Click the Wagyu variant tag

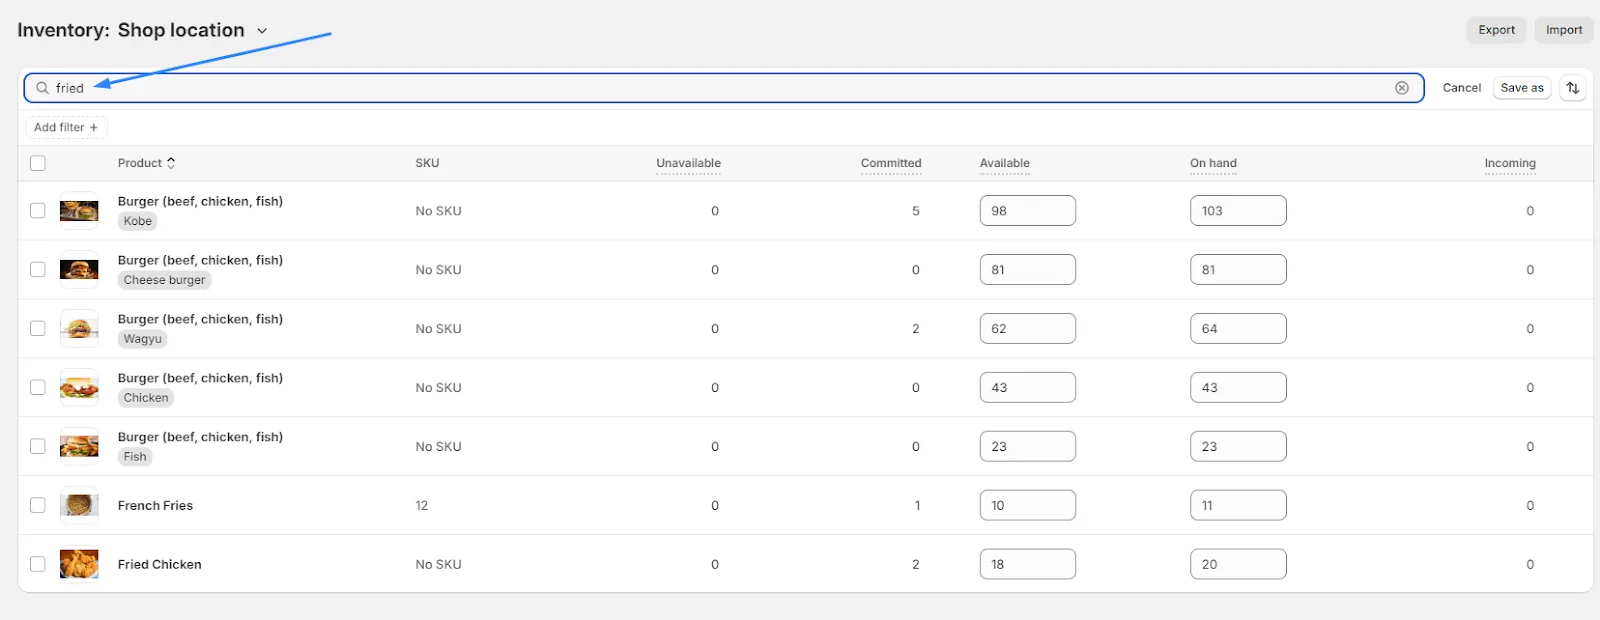click(142, 339)
